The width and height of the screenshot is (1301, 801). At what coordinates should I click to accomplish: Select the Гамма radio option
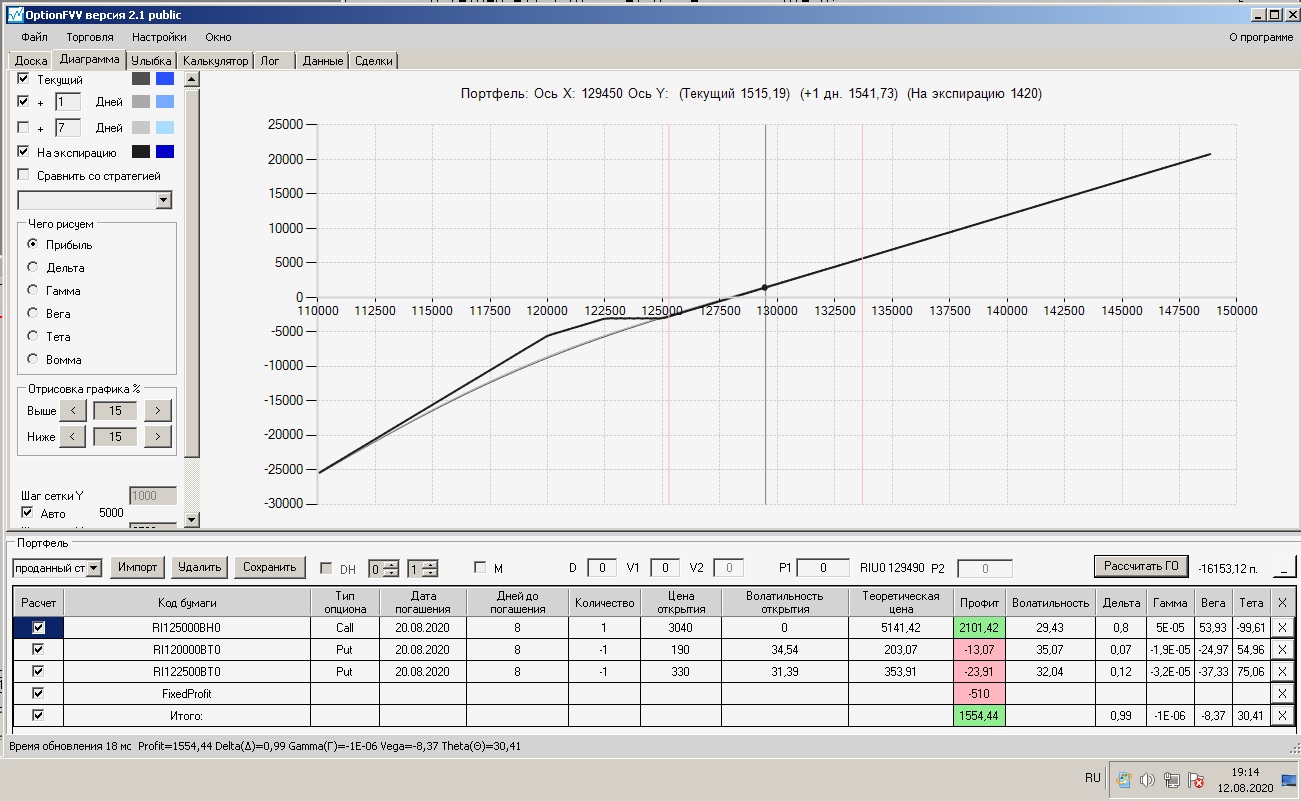coord(33,291)
